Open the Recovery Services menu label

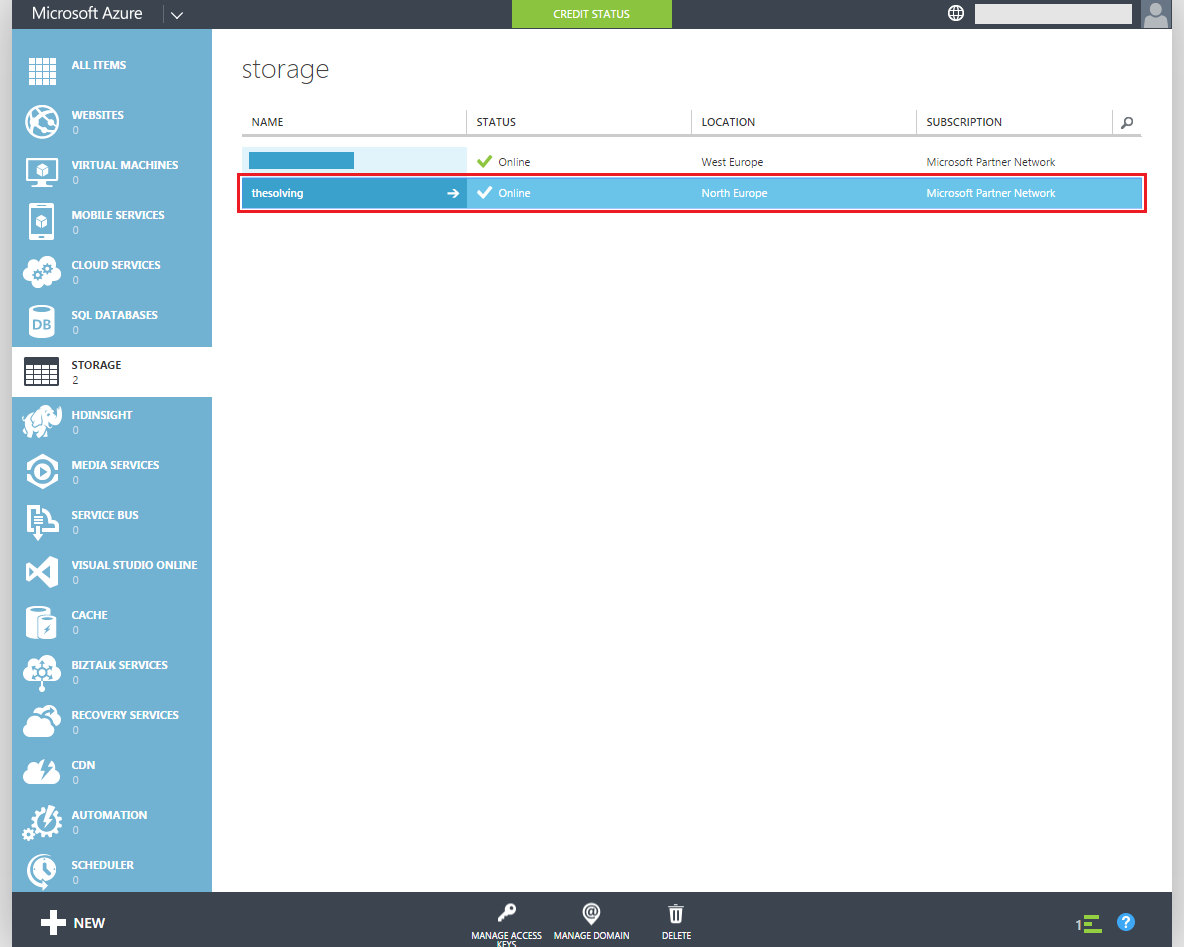(125, 715)
